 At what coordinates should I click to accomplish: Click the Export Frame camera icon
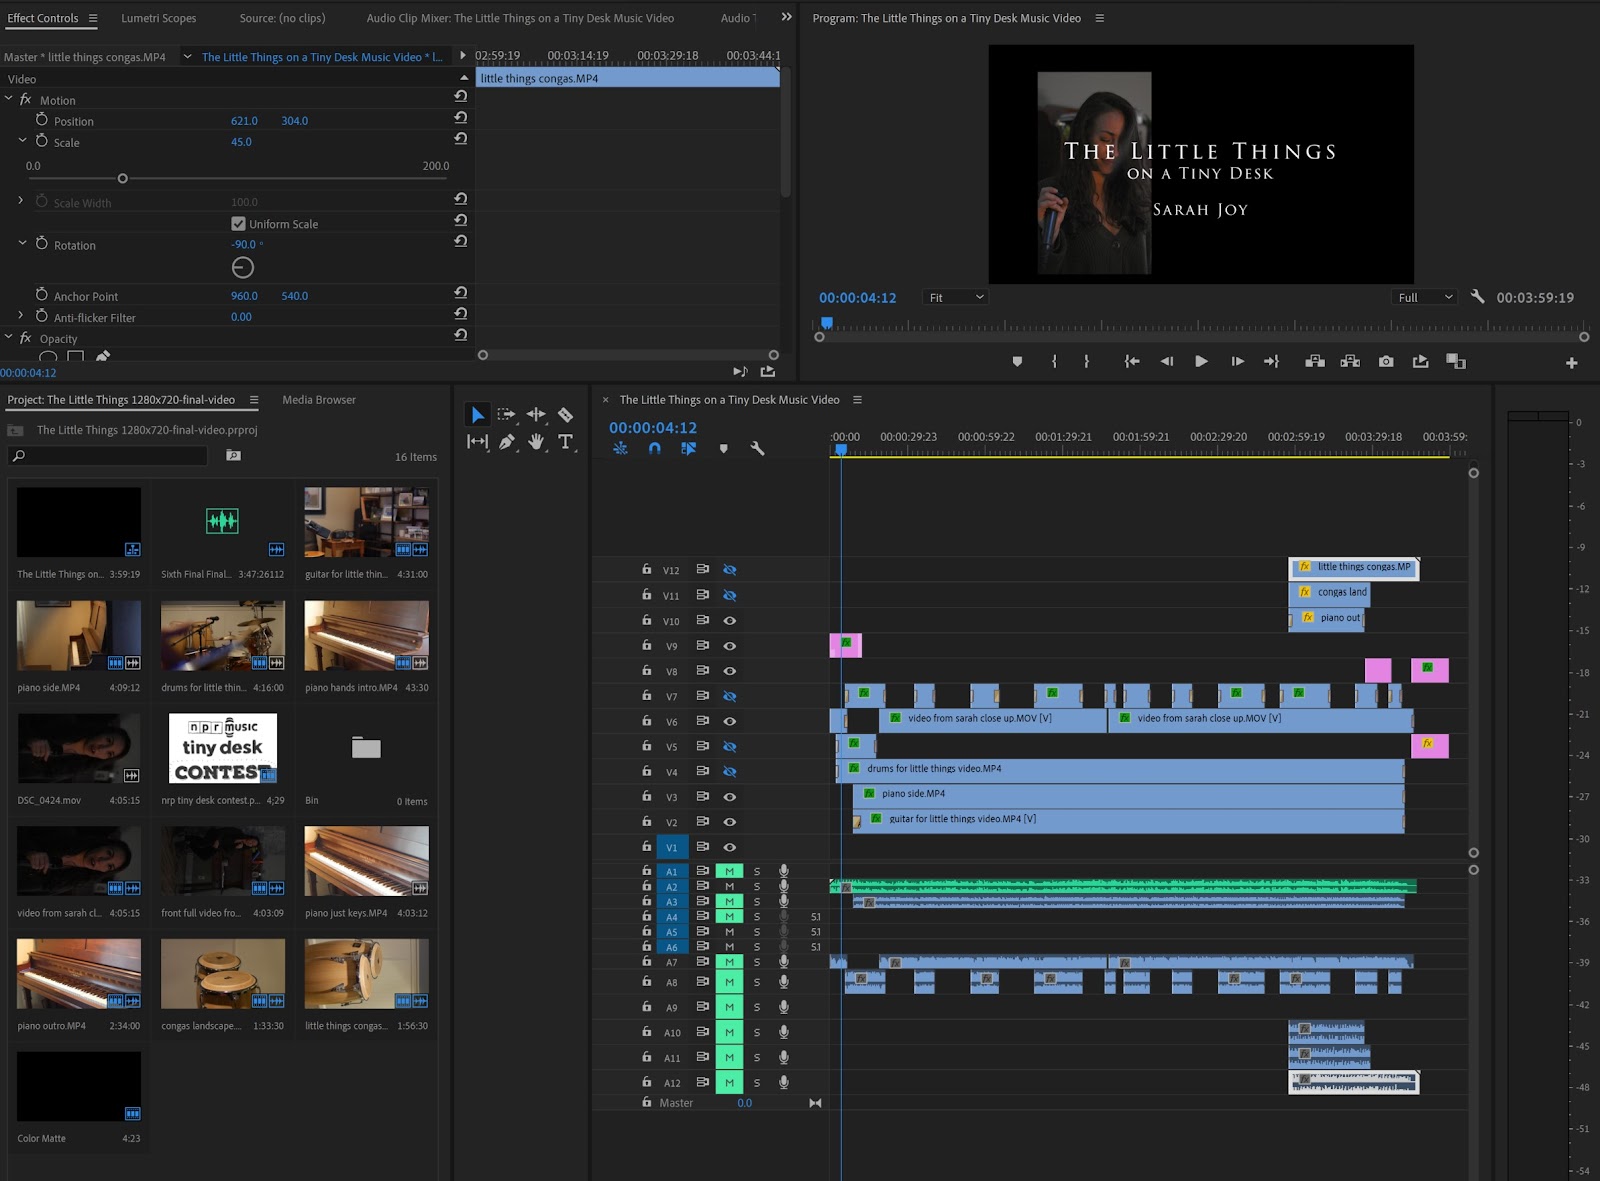click(1386, 362)
